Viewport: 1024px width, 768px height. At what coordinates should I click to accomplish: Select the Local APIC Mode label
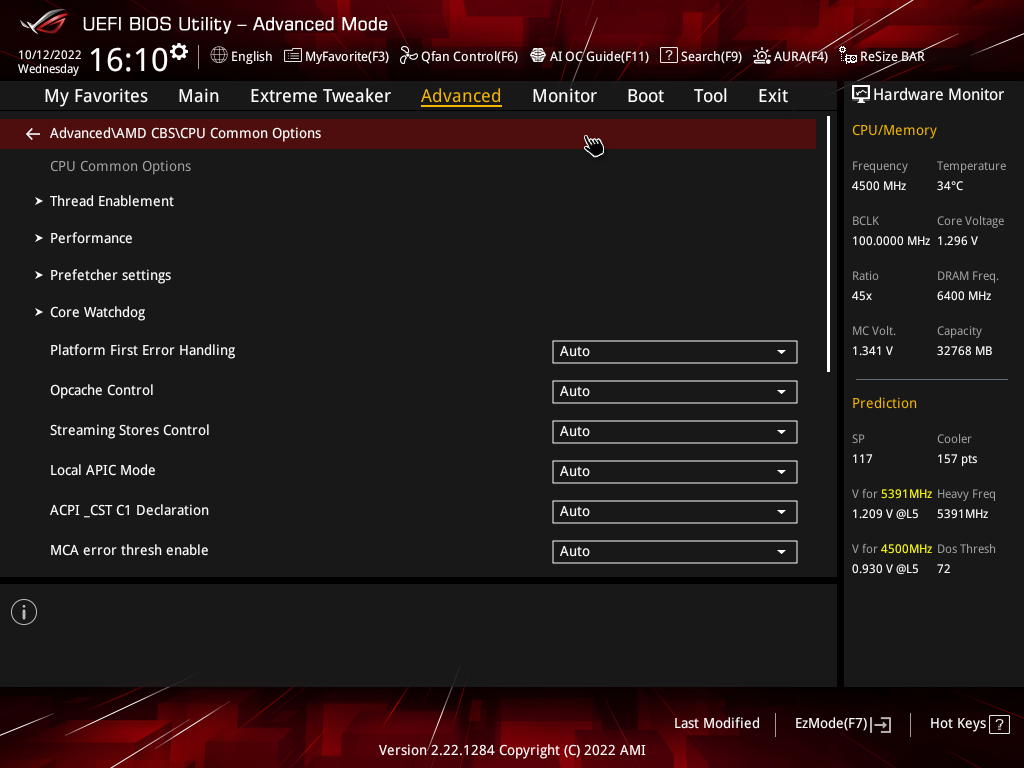pyautogui.click(x=103, y=470)
